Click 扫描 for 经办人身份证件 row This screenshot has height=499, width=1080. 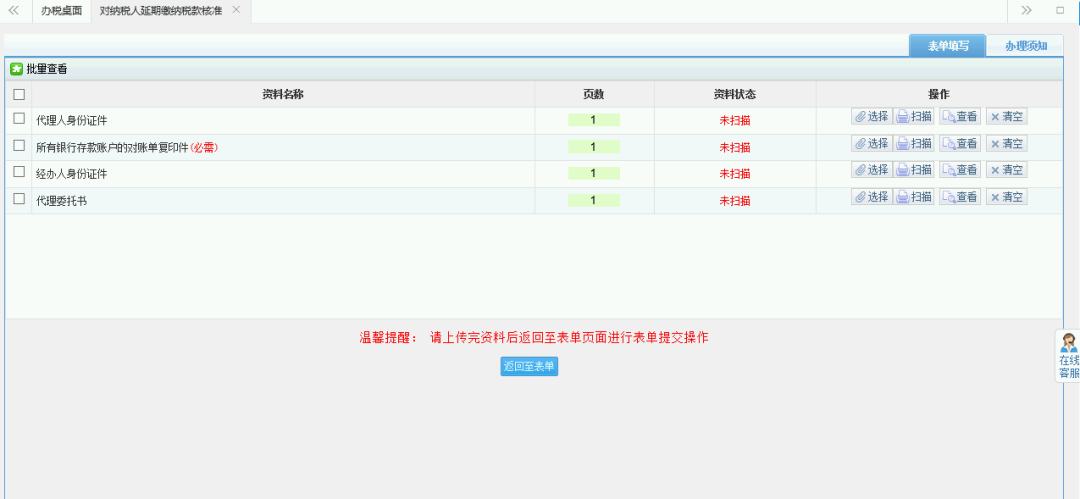(x=914, y=170)
